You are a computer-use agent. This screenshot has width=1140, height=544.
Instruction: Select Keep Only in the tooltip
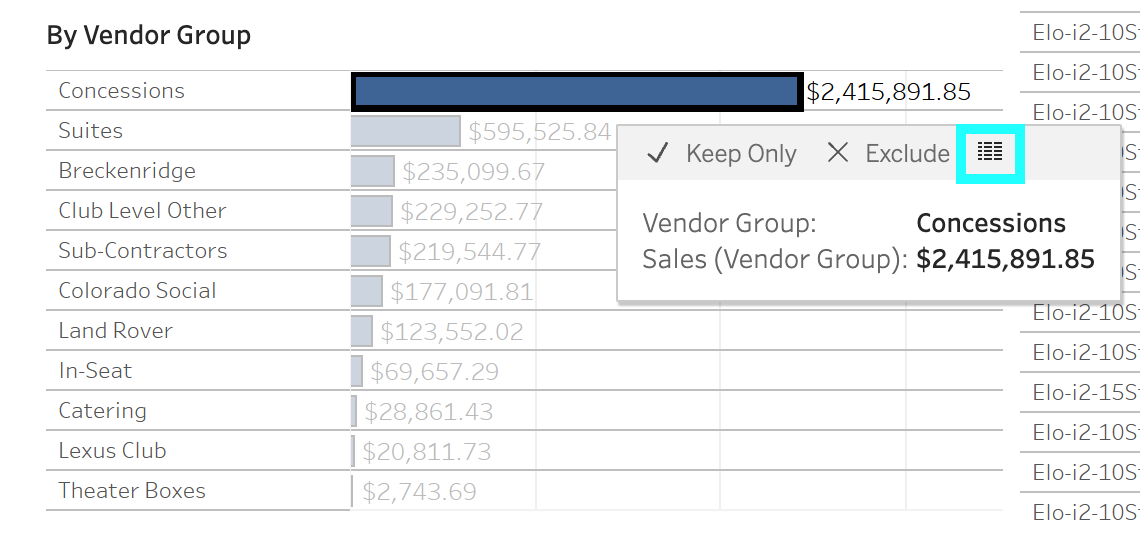tap(740, 154)
